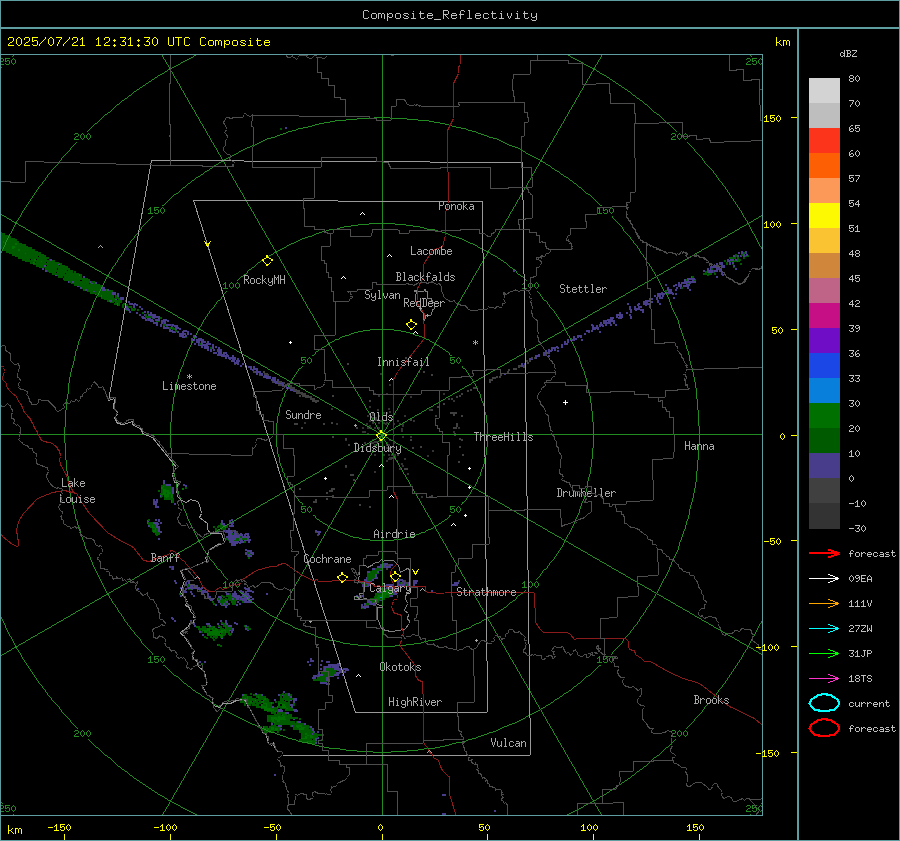Click the cyan 'current' oval legend icon
This screenshot has width=900, height=841.
pyautogui.click(x=824, y=703)
